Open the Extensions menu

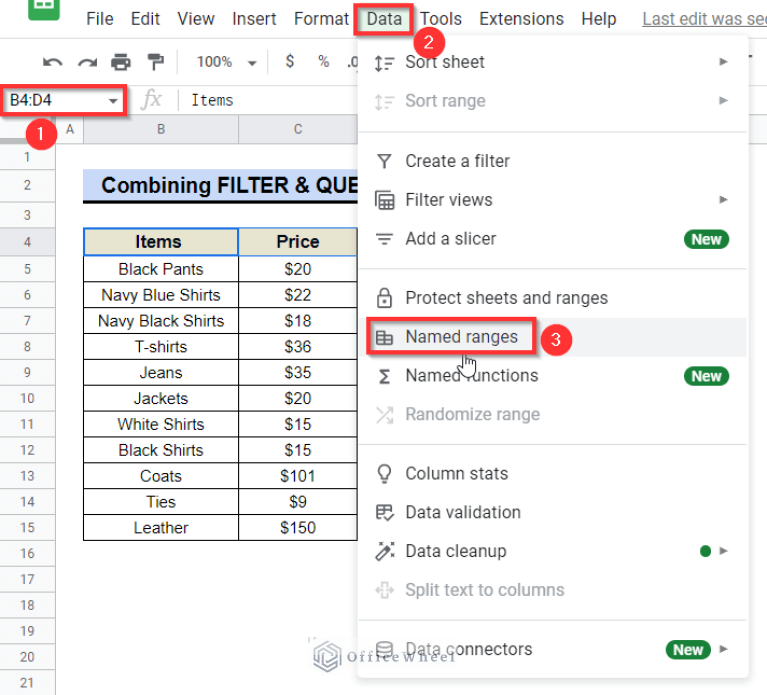click(x=521, y=19)
